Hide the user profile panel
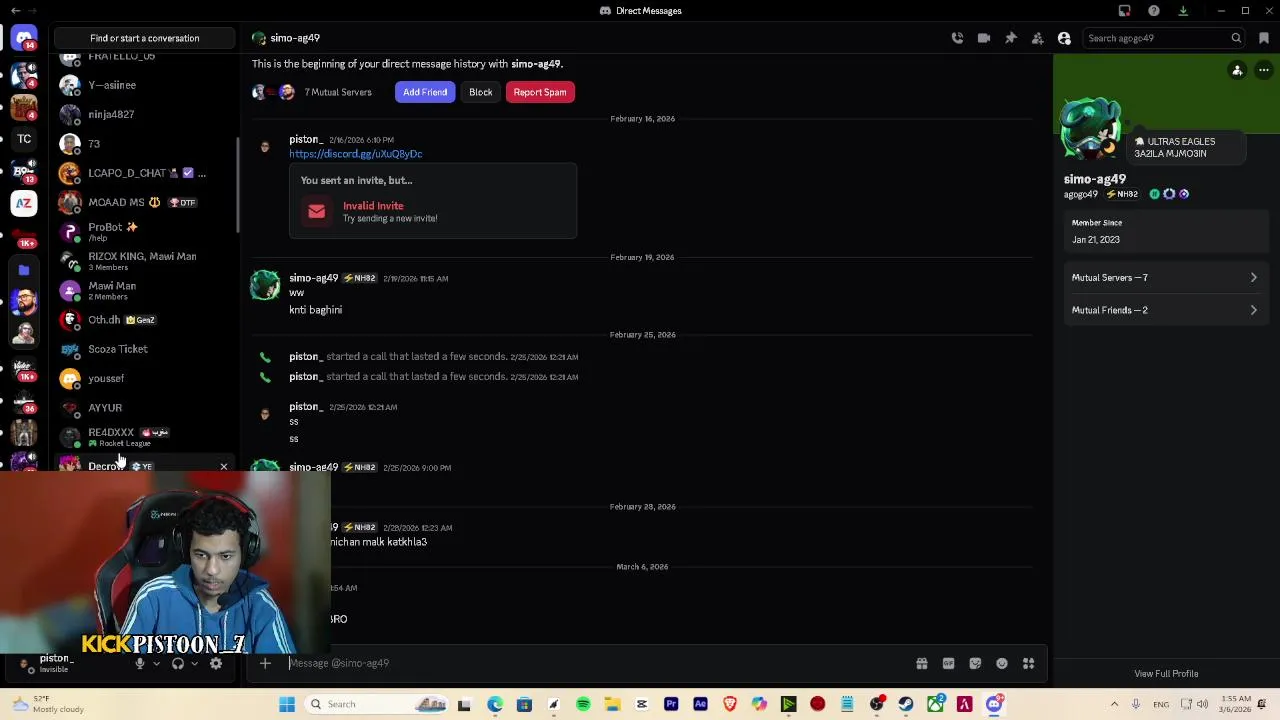Image resolution: width=1280 pixels, height=720 pixels. coord(1064,38)
